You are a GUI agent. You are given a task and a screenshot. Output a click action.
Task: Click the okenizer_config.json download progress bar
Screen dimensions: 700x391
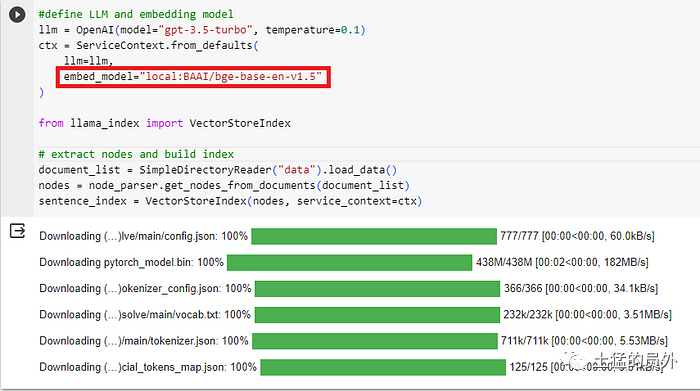coord(377,289)
